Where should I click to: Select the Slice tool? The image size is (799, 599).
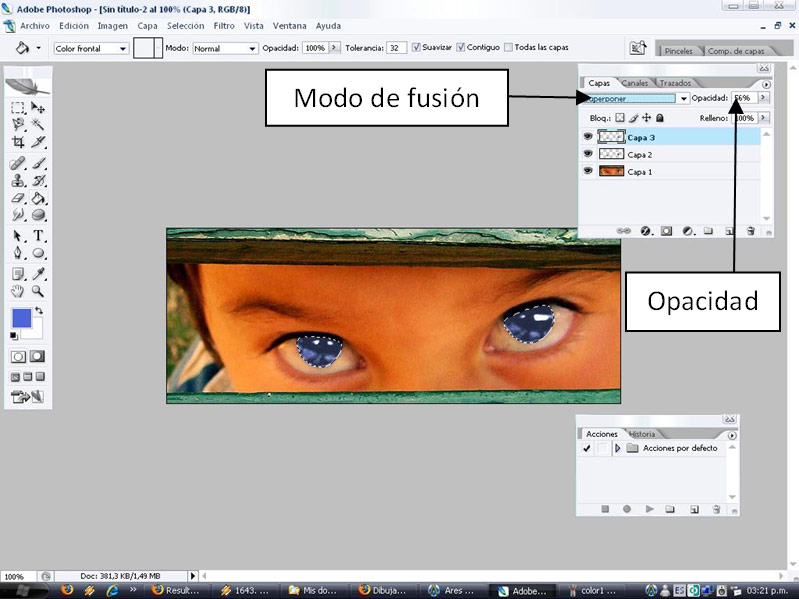38,142
